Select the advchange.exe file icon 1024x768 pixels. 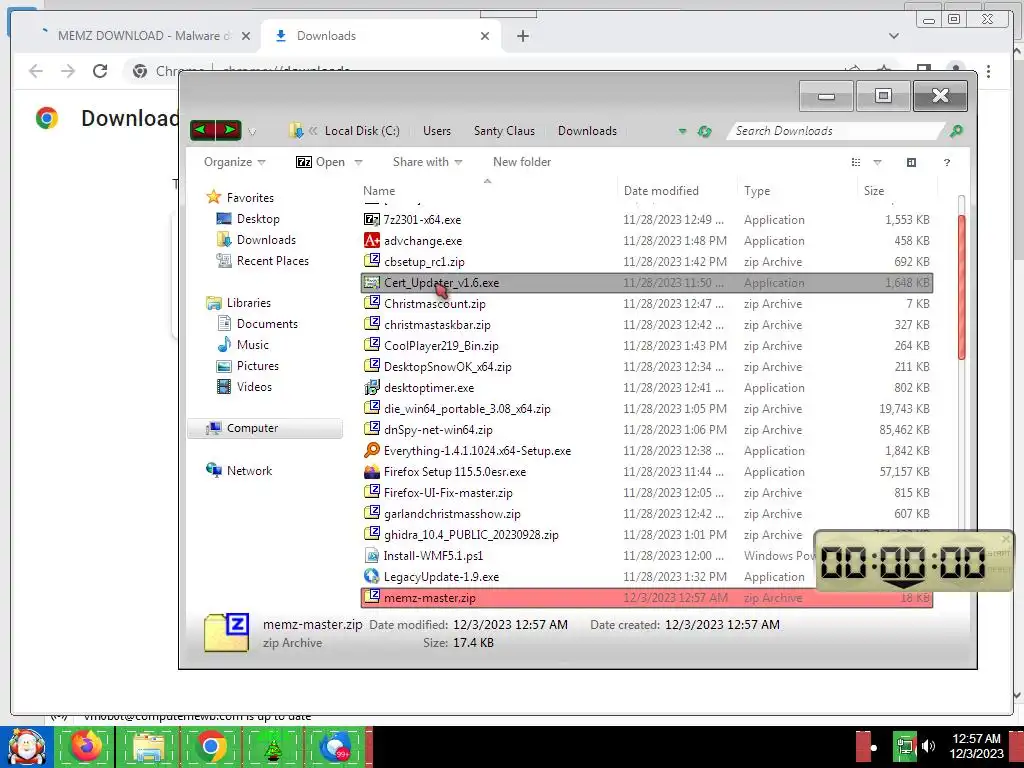(x=372, y=240)
